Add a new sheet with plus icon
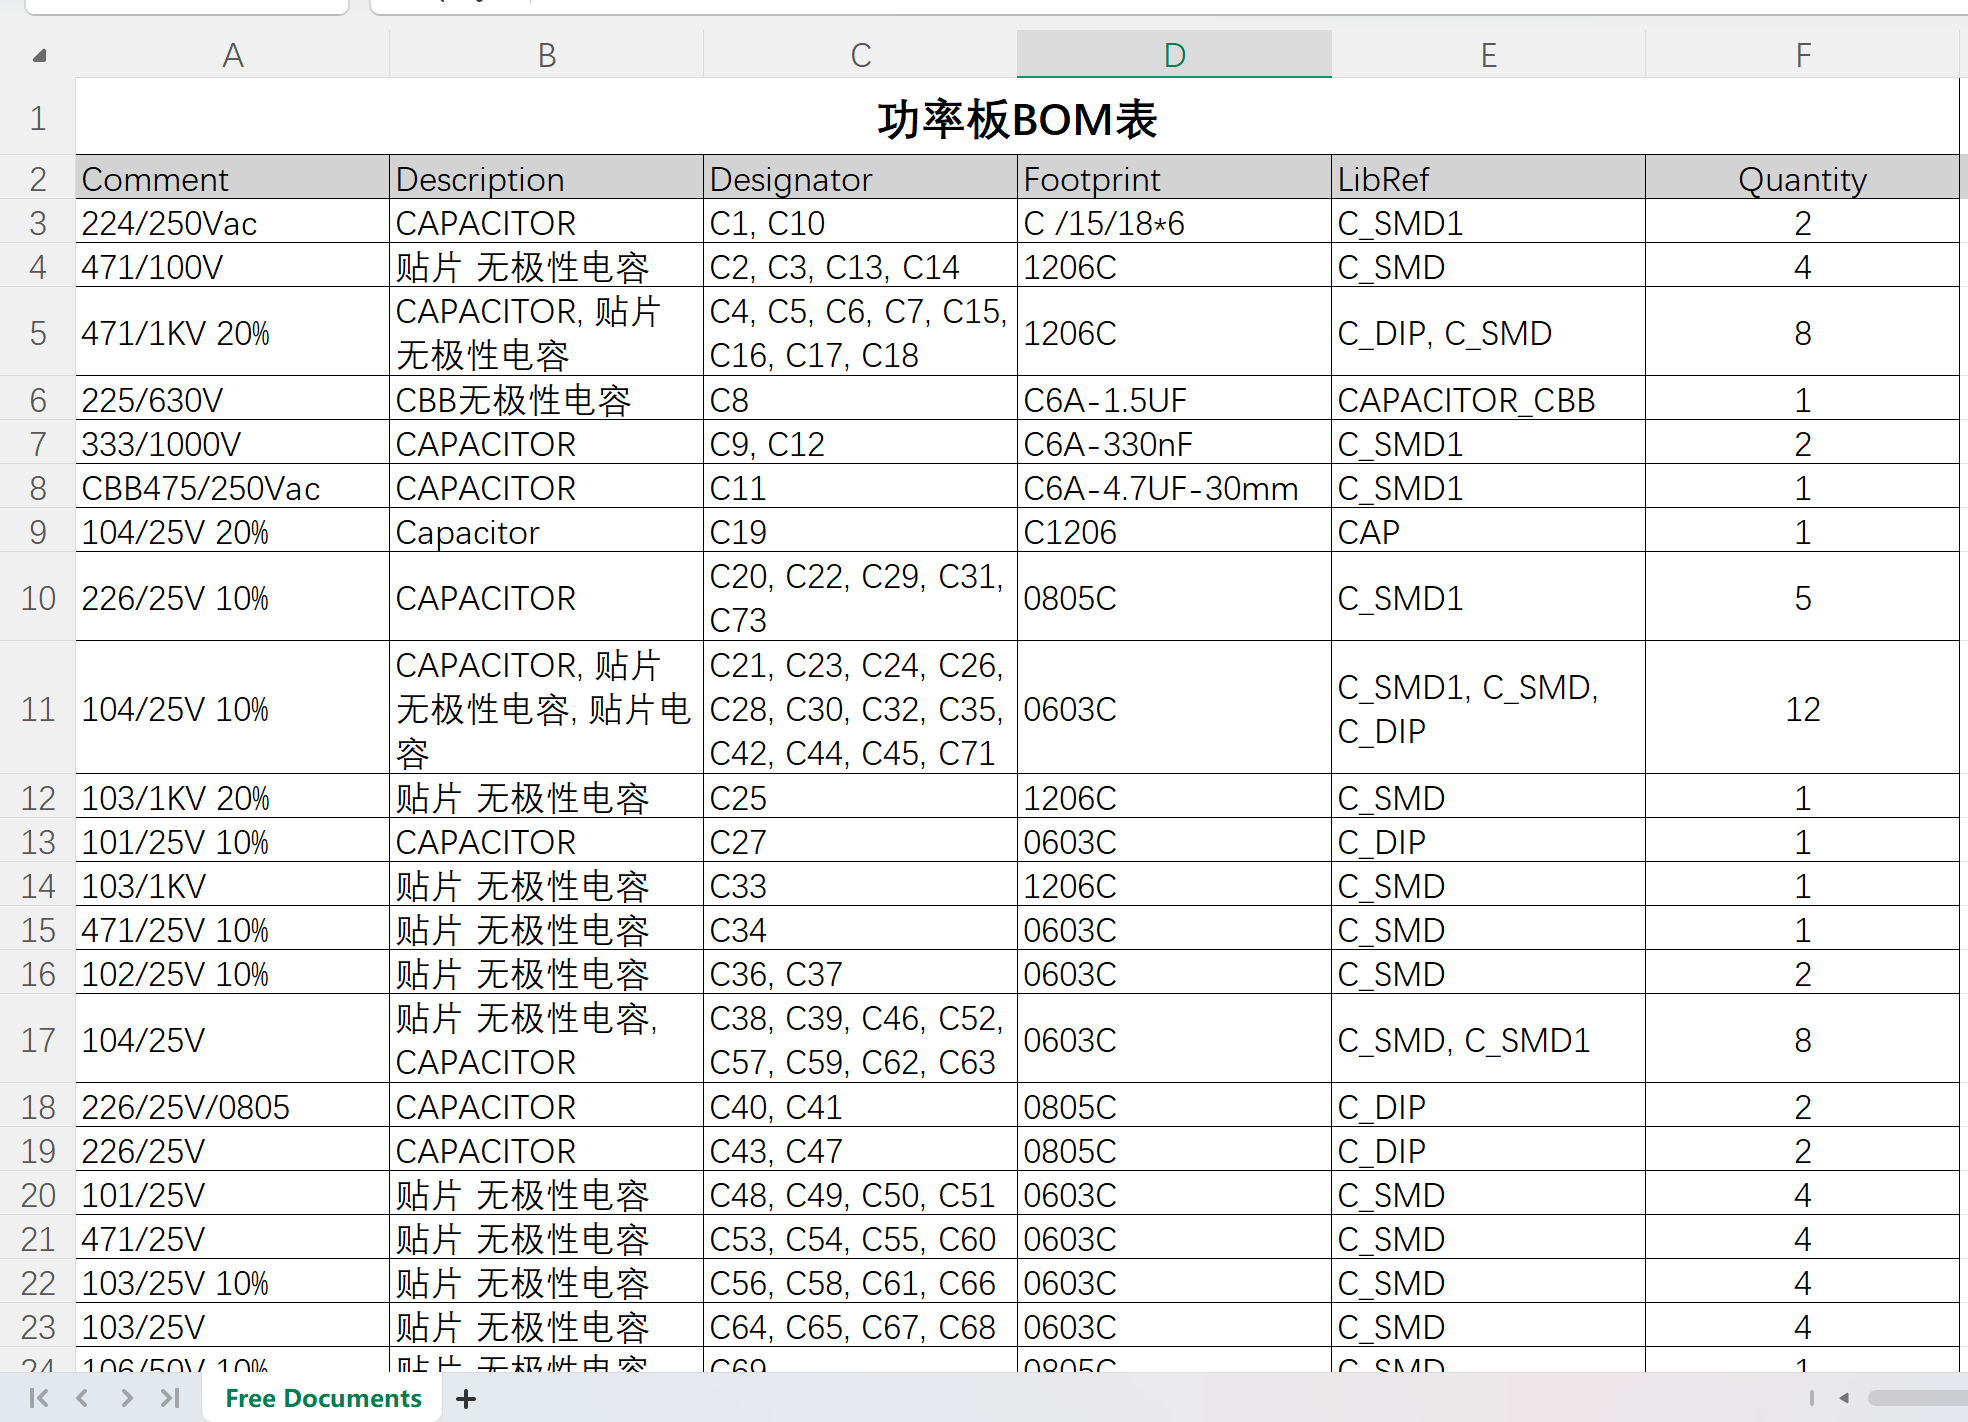The image size is (1968, 1422). click(x=465, y=1399)
